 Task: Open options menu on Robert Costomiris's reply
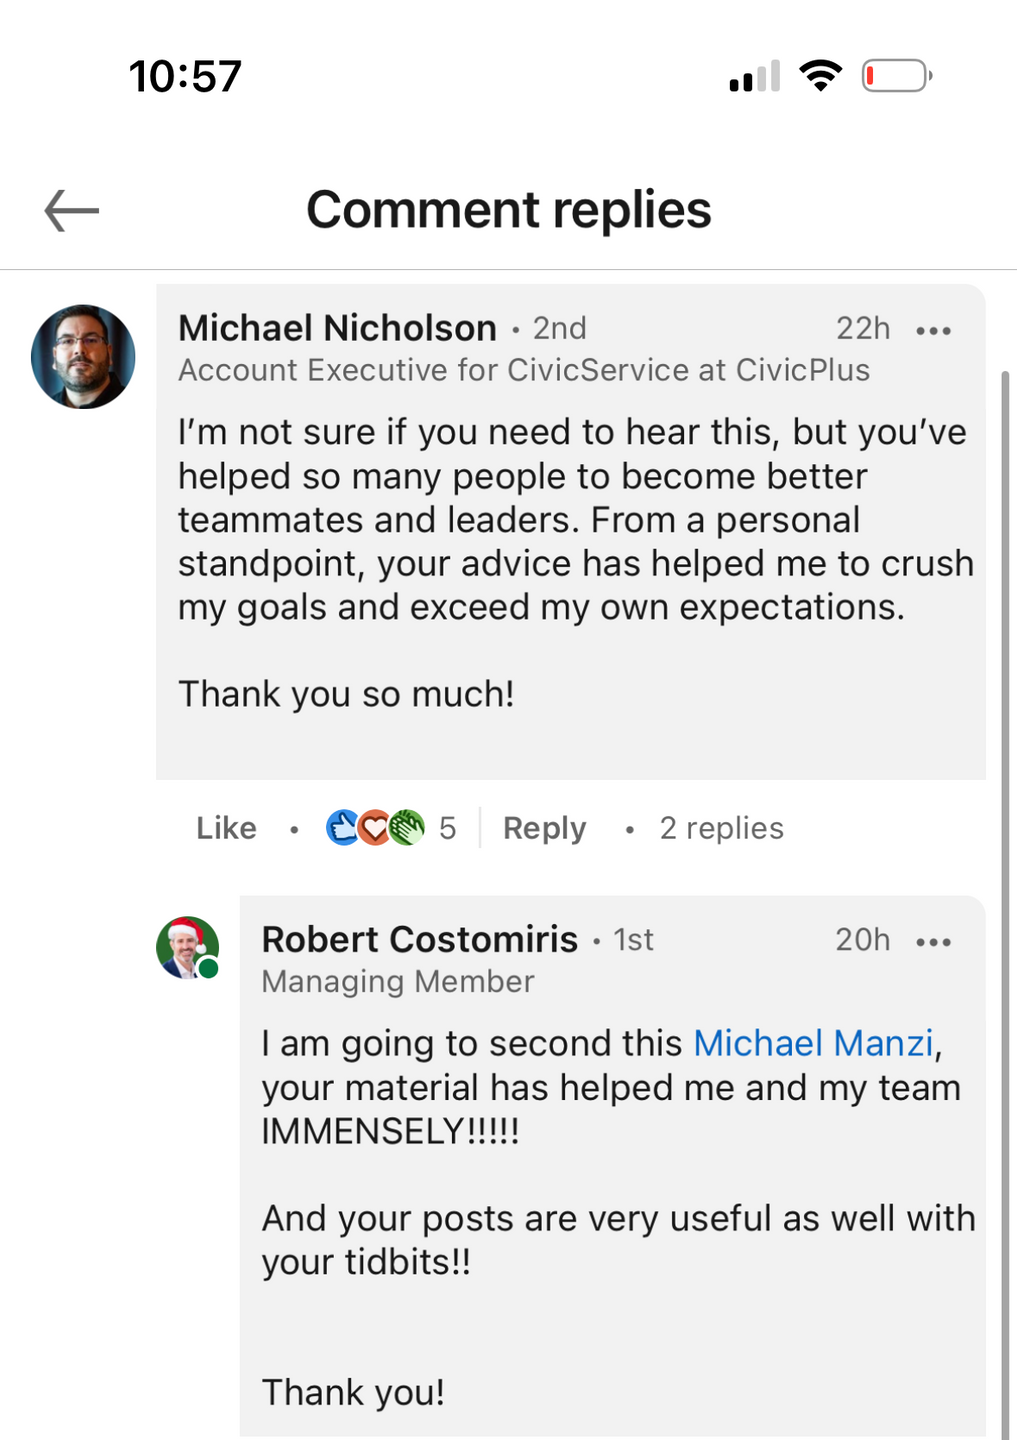[933, 942]
